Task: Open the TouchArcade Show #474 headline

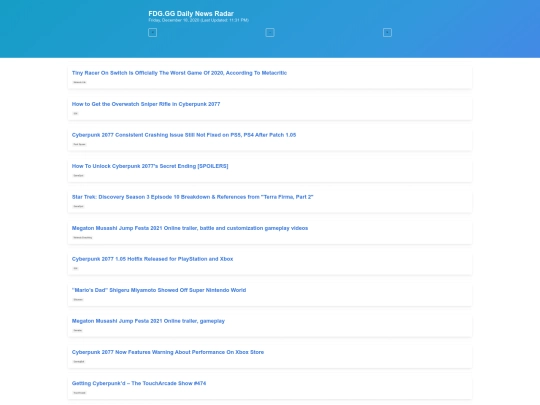Action: [139, 383]
